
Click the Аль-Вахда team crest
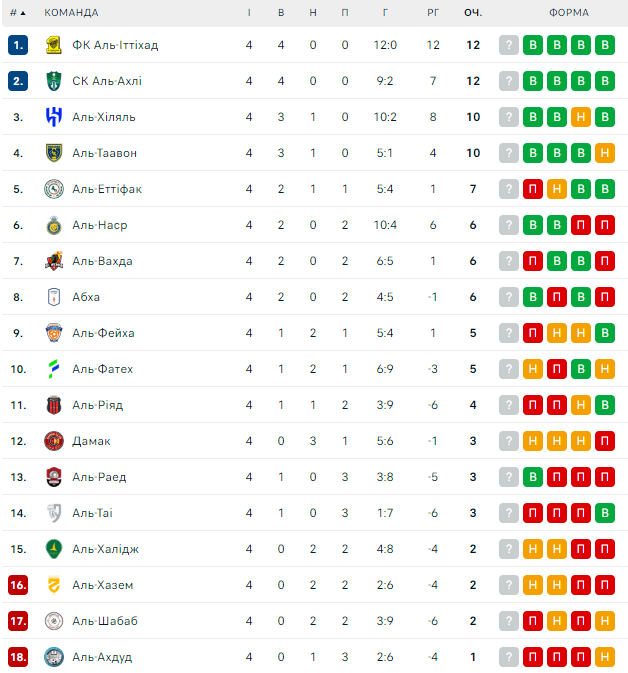coord(54,261)
